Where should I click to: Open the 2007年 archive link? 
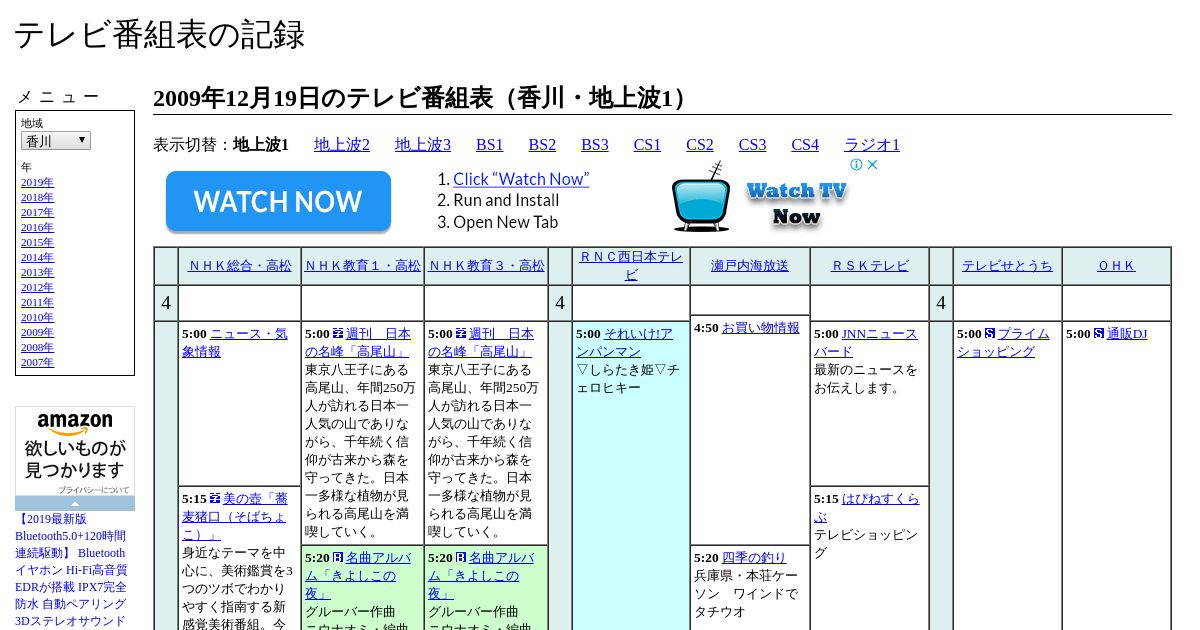coord(37,363)
